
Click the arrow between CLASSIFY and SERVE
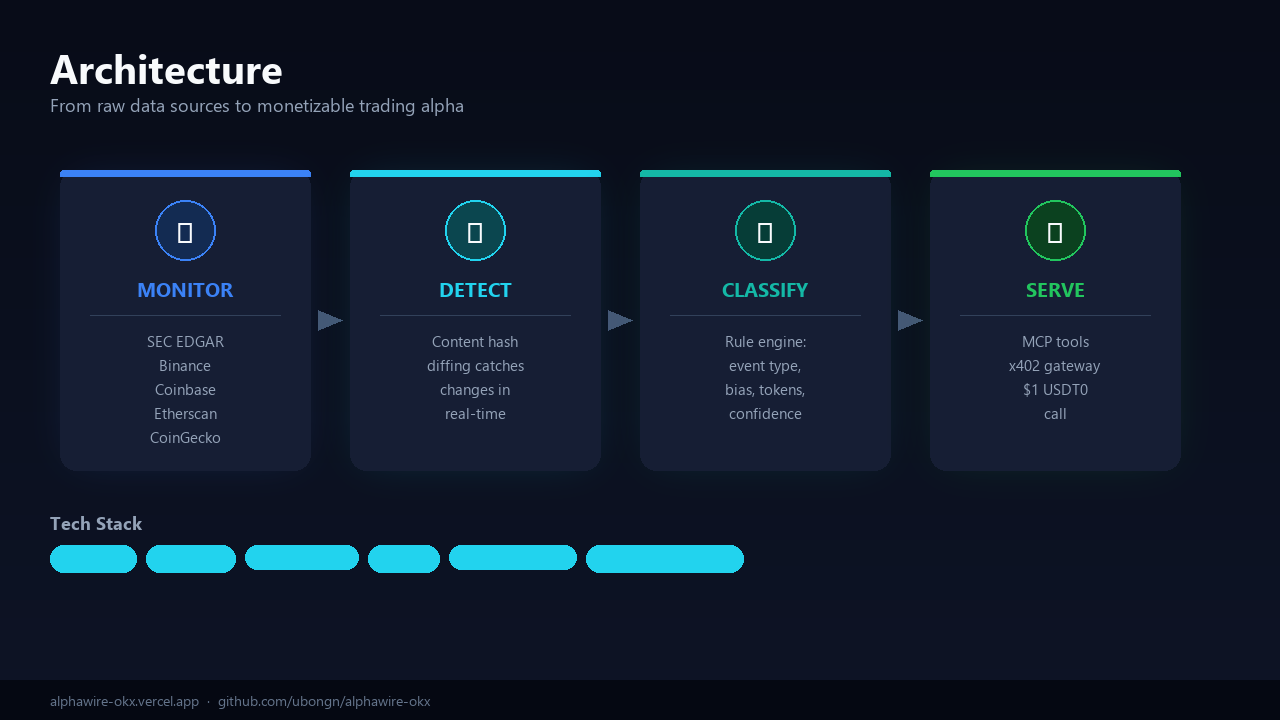click(910, 320)
